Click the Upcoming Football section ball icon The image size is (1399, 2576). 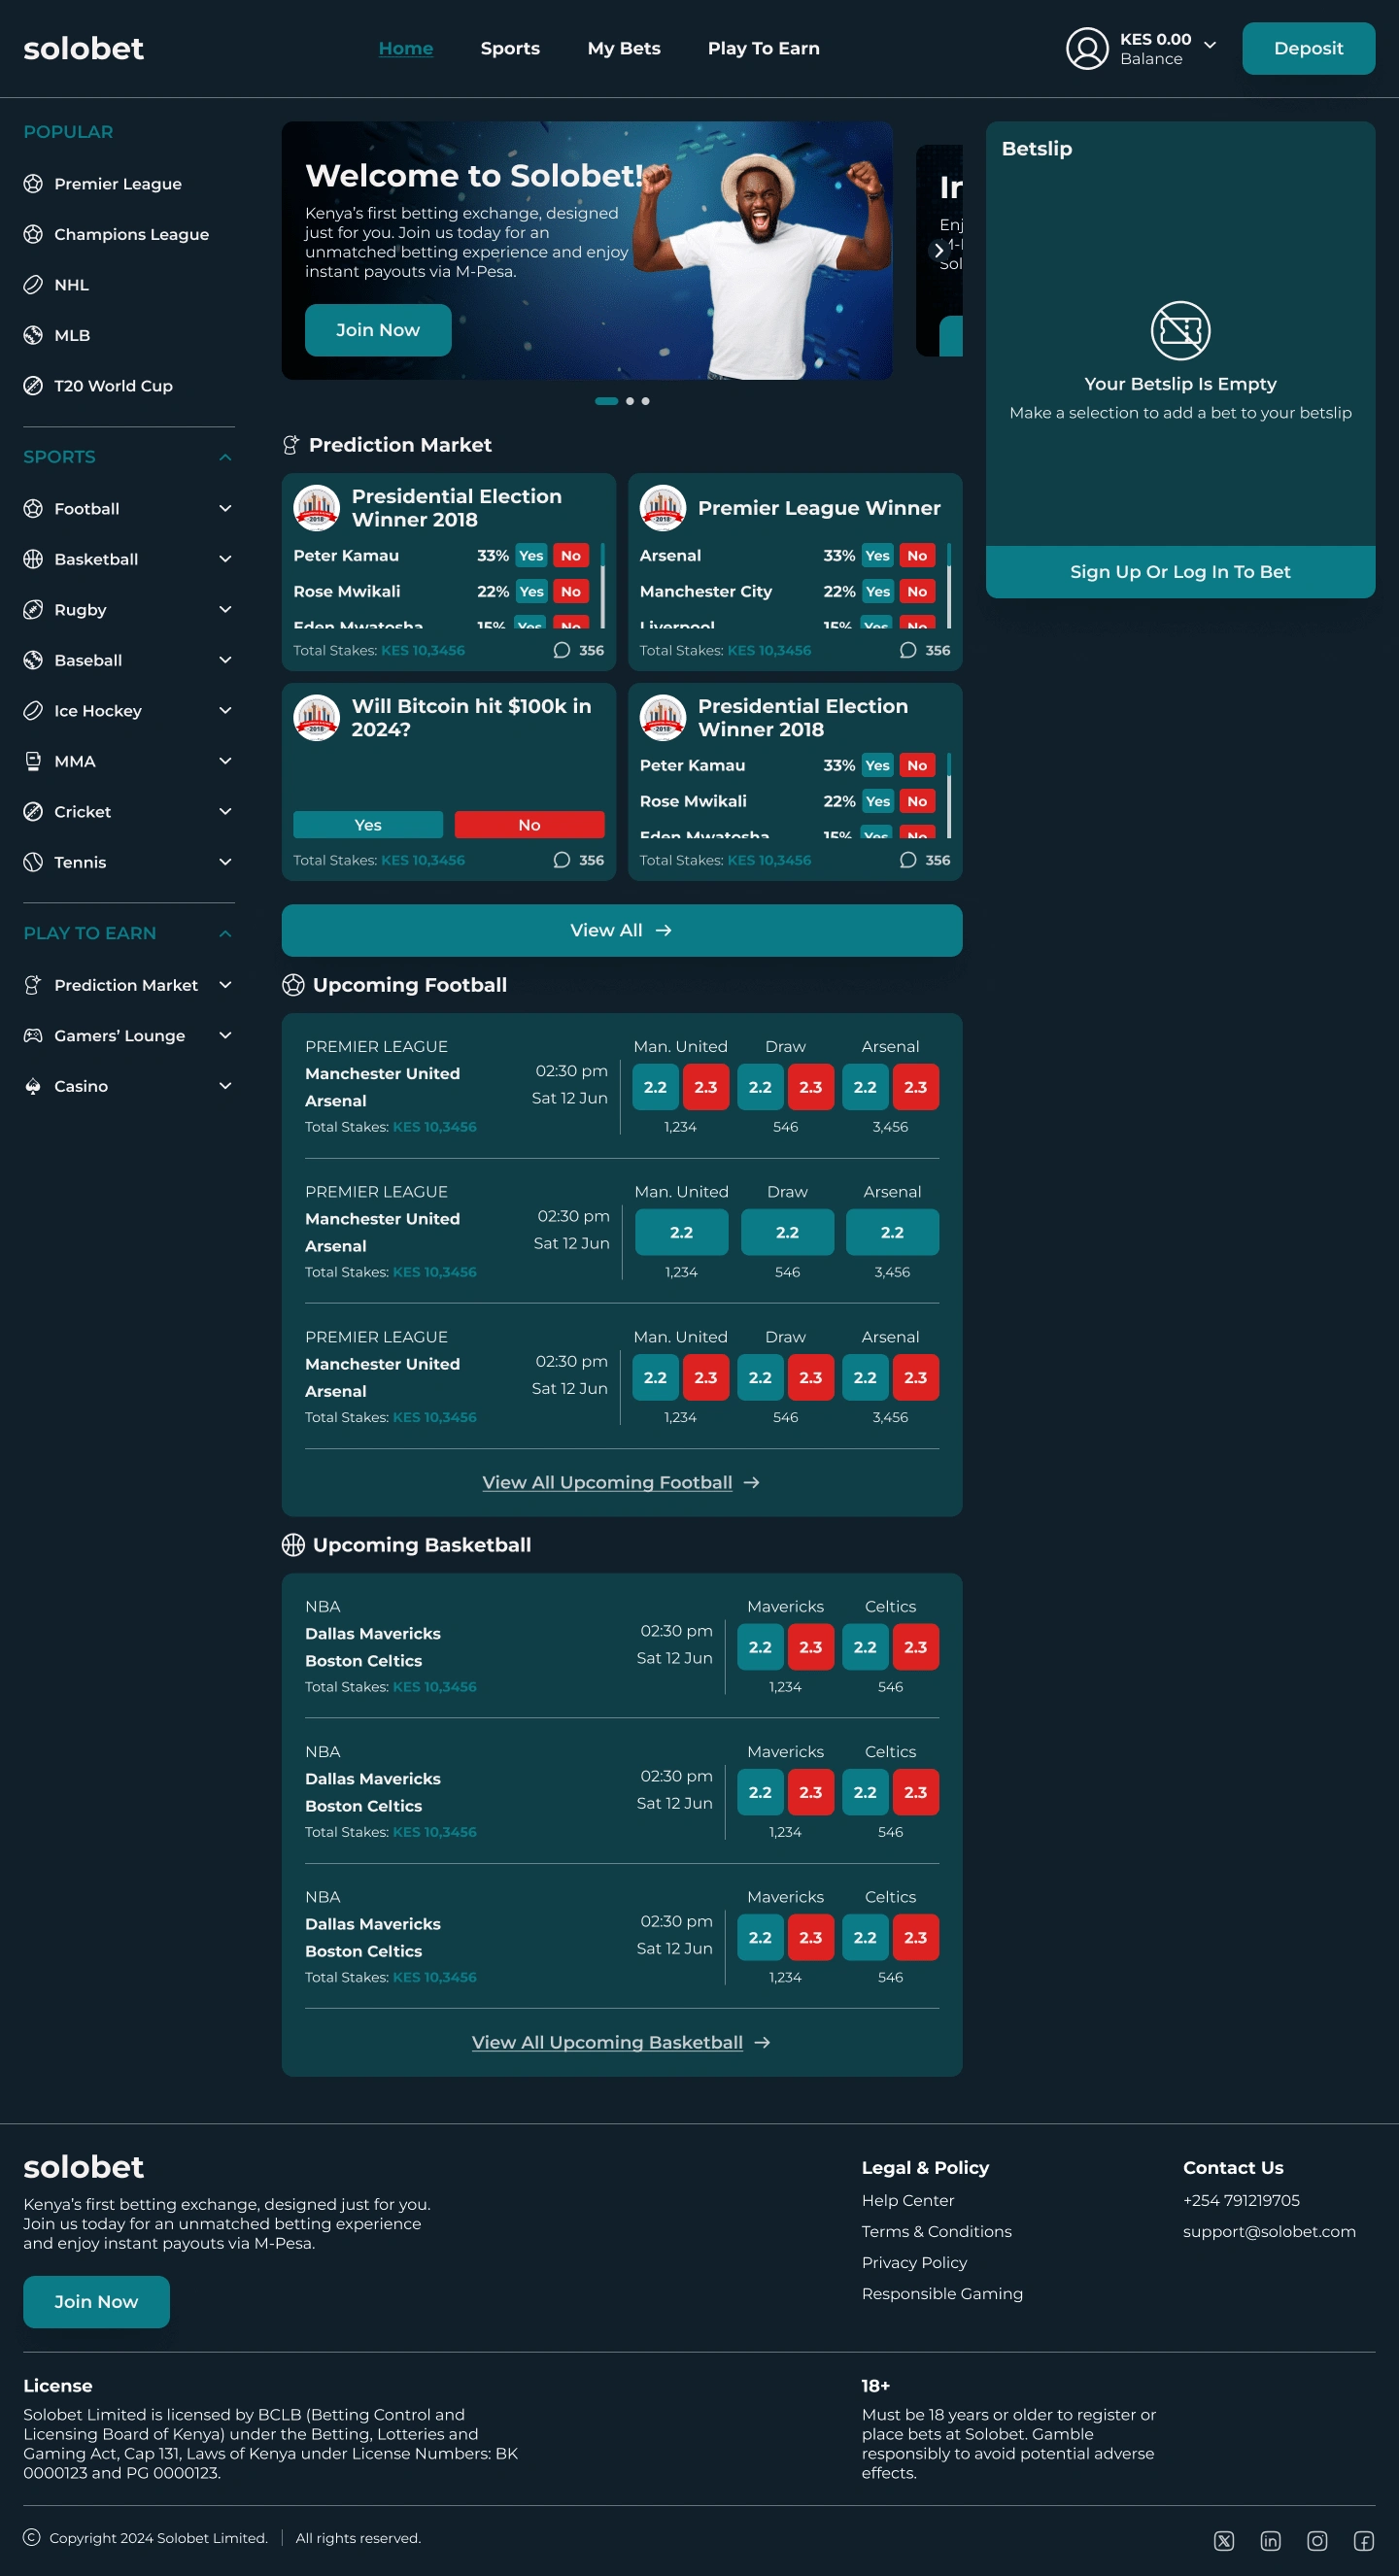293,985
